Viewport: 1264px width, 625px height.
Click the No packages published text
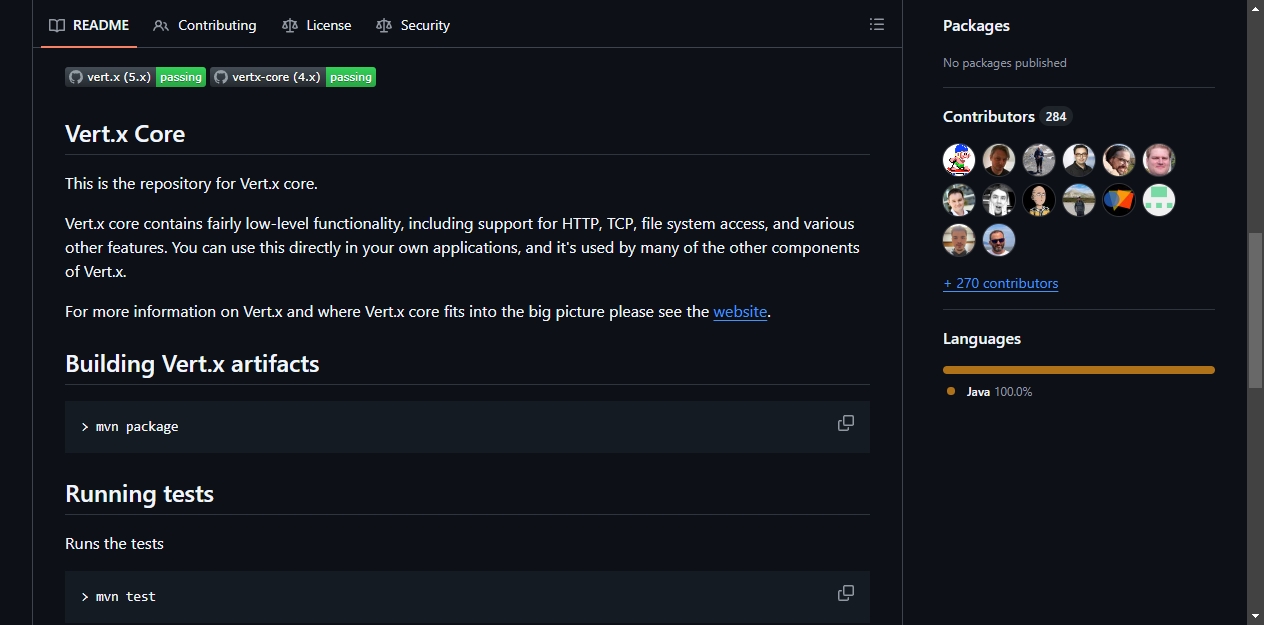click(1005, 63)
